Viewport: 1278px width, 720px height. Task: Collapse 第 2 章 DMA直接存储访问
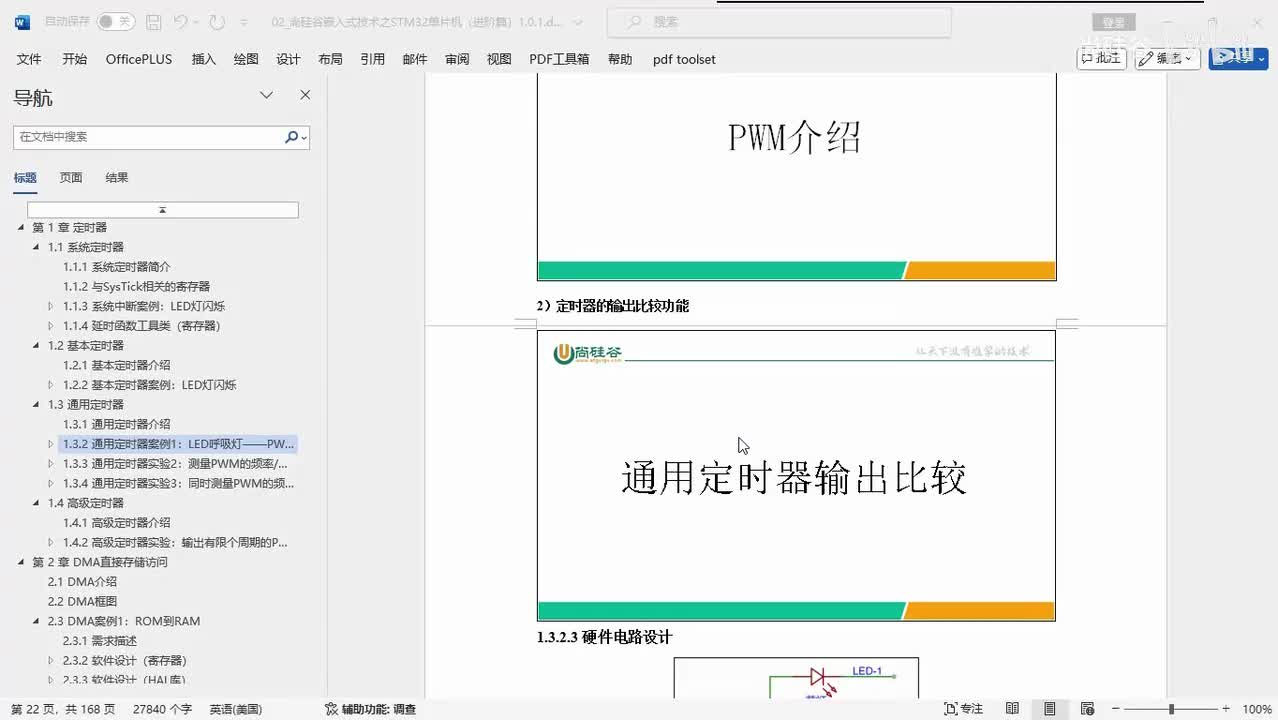click(x=21, y=562)
